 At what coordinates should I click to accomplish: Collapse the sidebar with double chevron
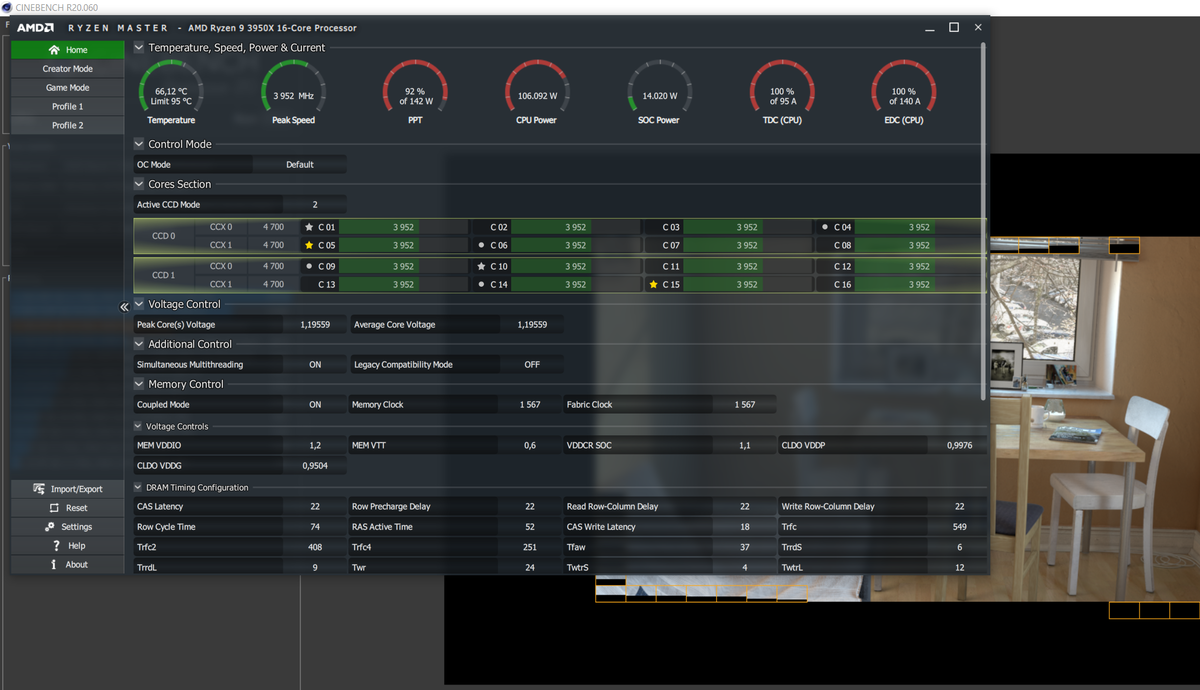(x=124, y=307)
